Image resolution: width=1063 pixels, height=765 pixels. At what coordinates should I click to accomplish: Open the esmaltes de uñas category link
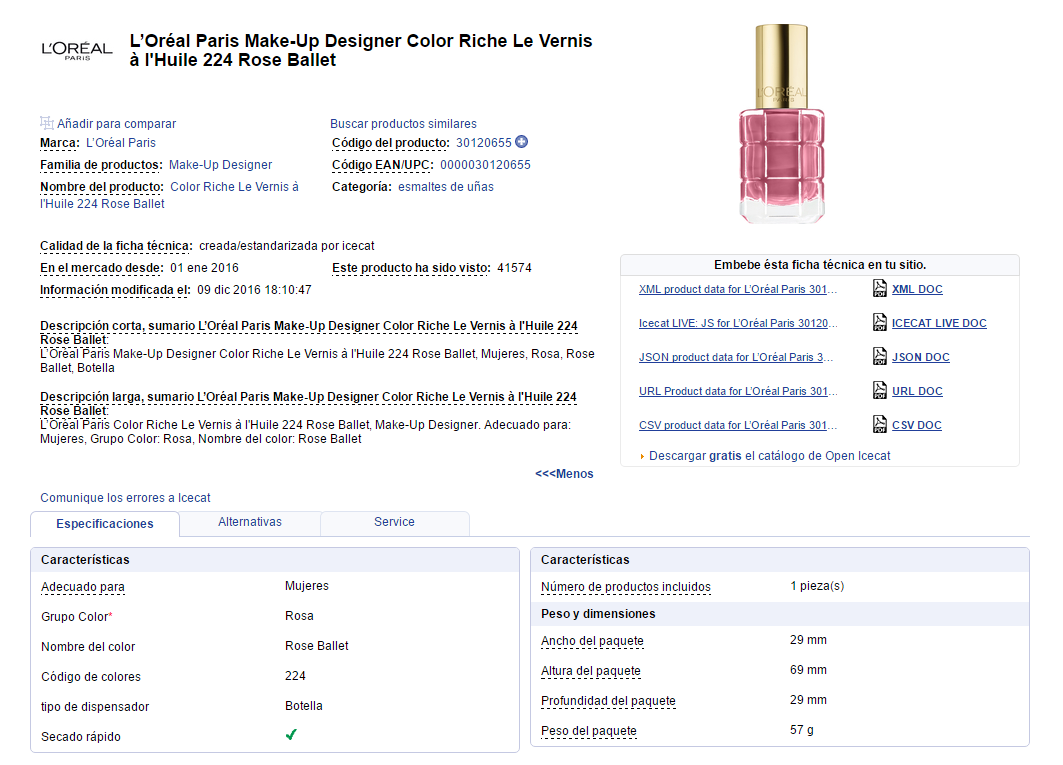pyautogui.click(x=445, y=187)
